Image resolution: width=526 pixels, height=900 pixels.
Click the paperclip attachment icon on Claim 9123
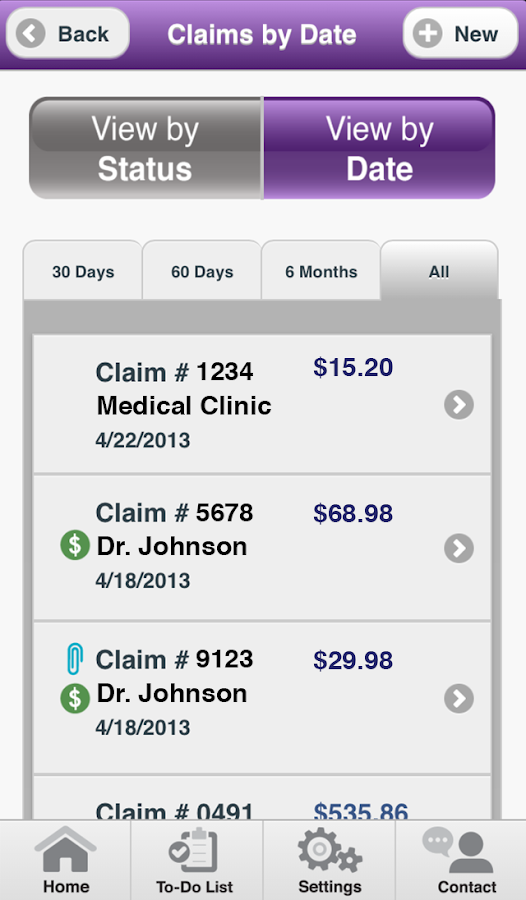tap(75, 658)
